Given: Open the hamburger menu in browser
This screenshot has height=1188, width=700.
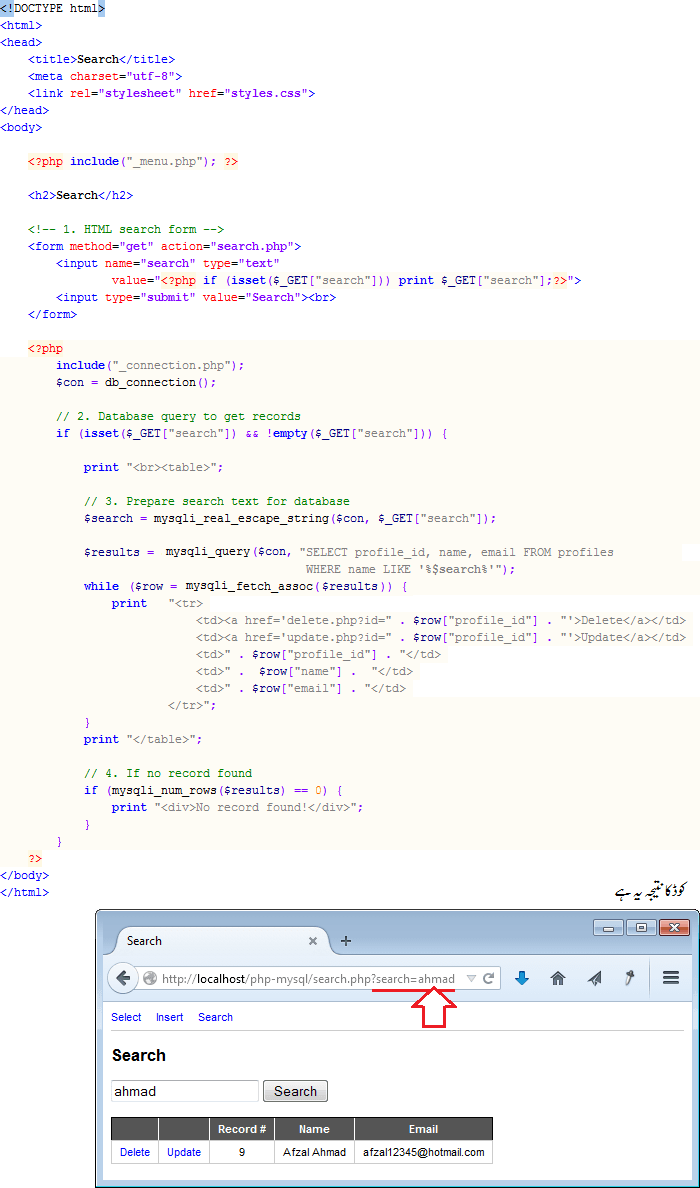Looking at the screenshot, I should 671,979.
